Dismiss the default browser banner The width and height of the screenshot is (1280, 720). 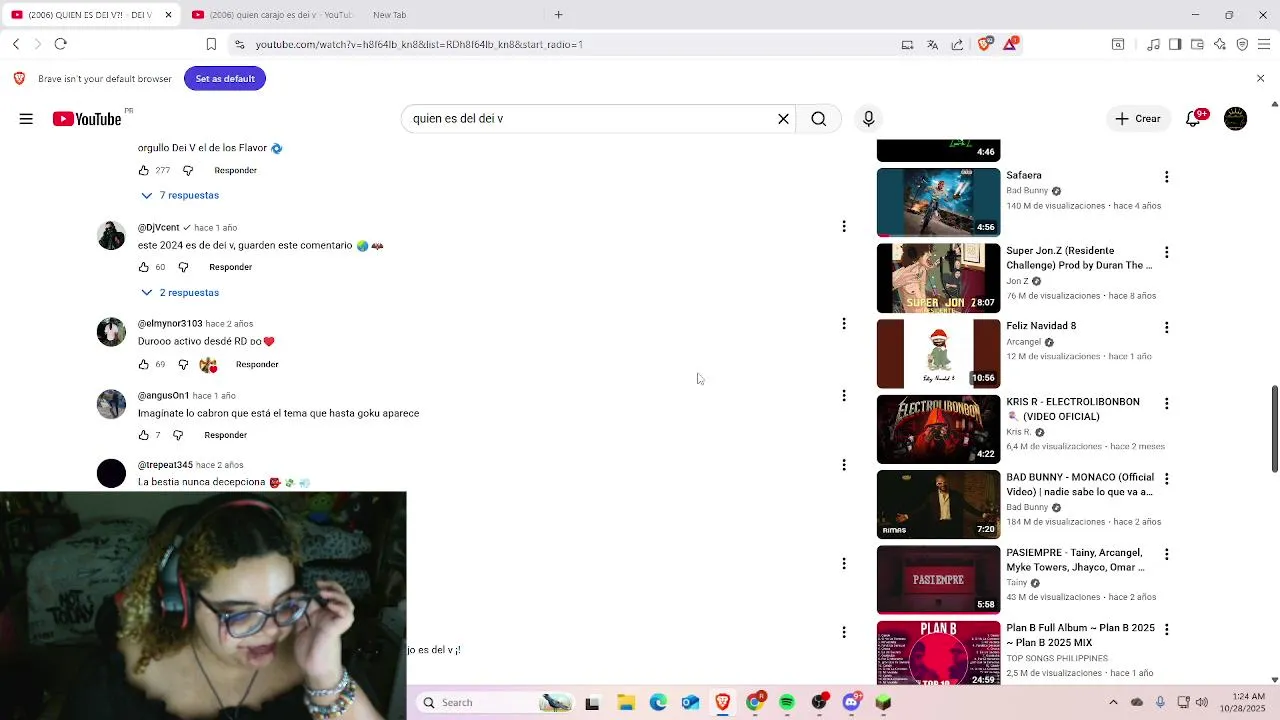[x=1260, y=78]
